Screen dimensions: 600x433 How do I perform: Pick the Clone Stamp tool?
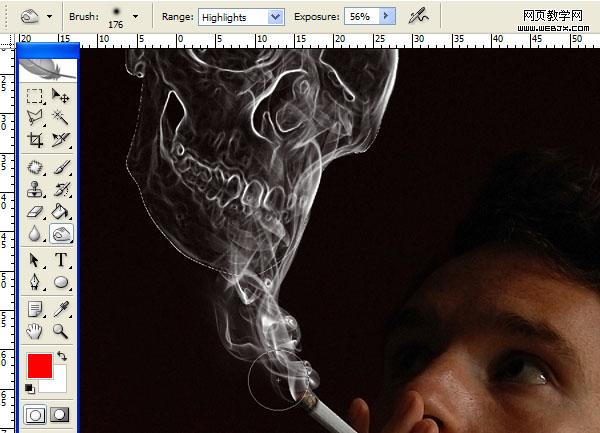(x=34, y=189)
